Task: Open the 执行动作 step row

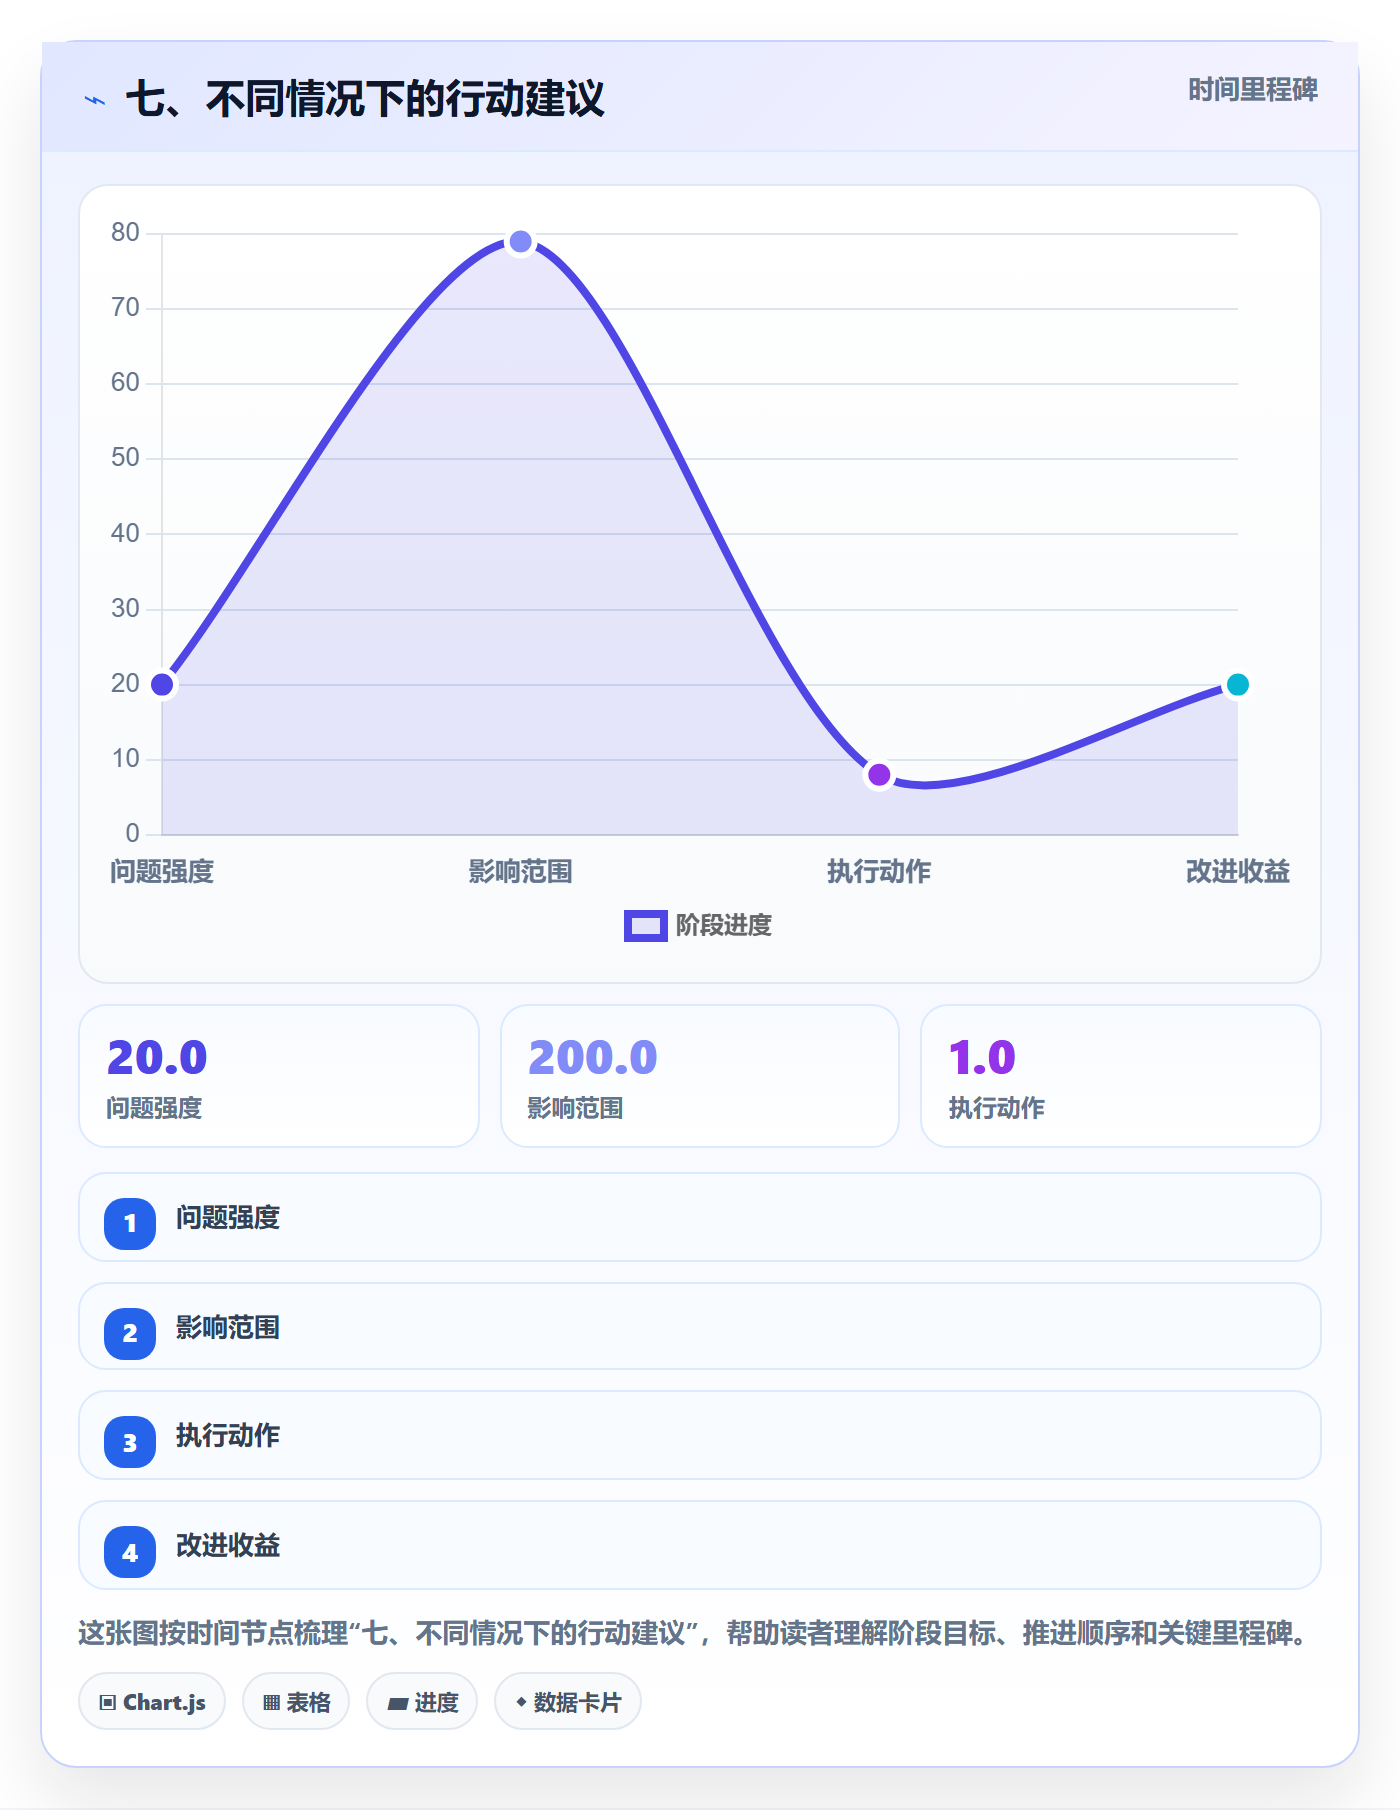Action: click(x=700, y=1435)
